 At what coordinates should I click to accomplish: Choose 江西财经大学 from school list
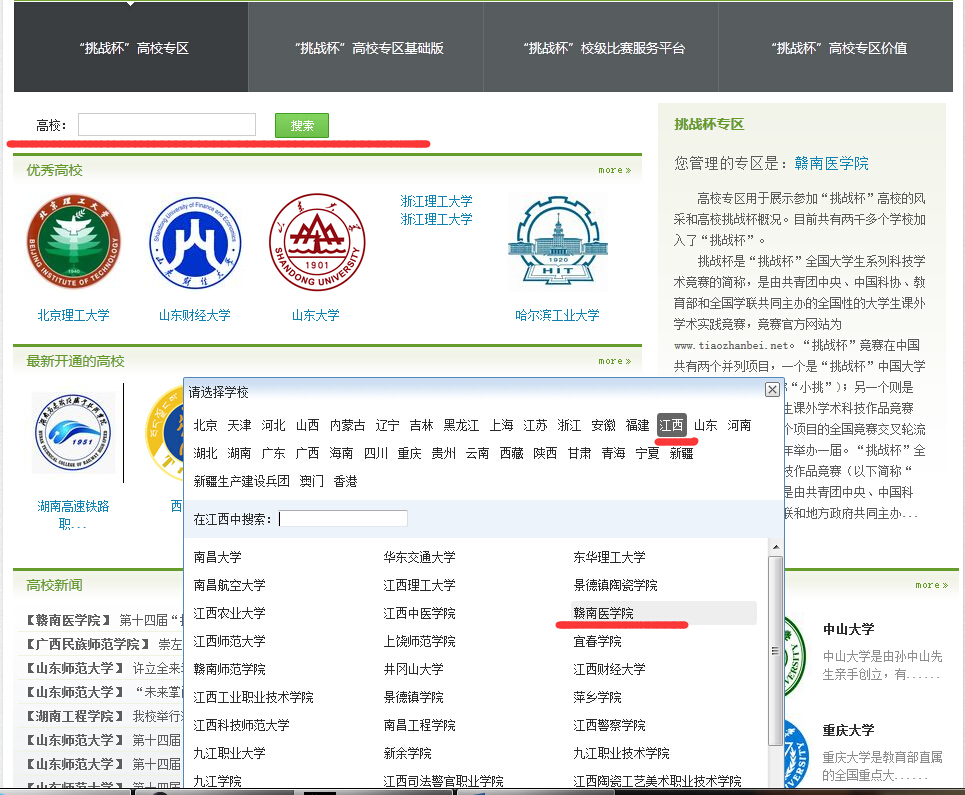click(609, 669)
